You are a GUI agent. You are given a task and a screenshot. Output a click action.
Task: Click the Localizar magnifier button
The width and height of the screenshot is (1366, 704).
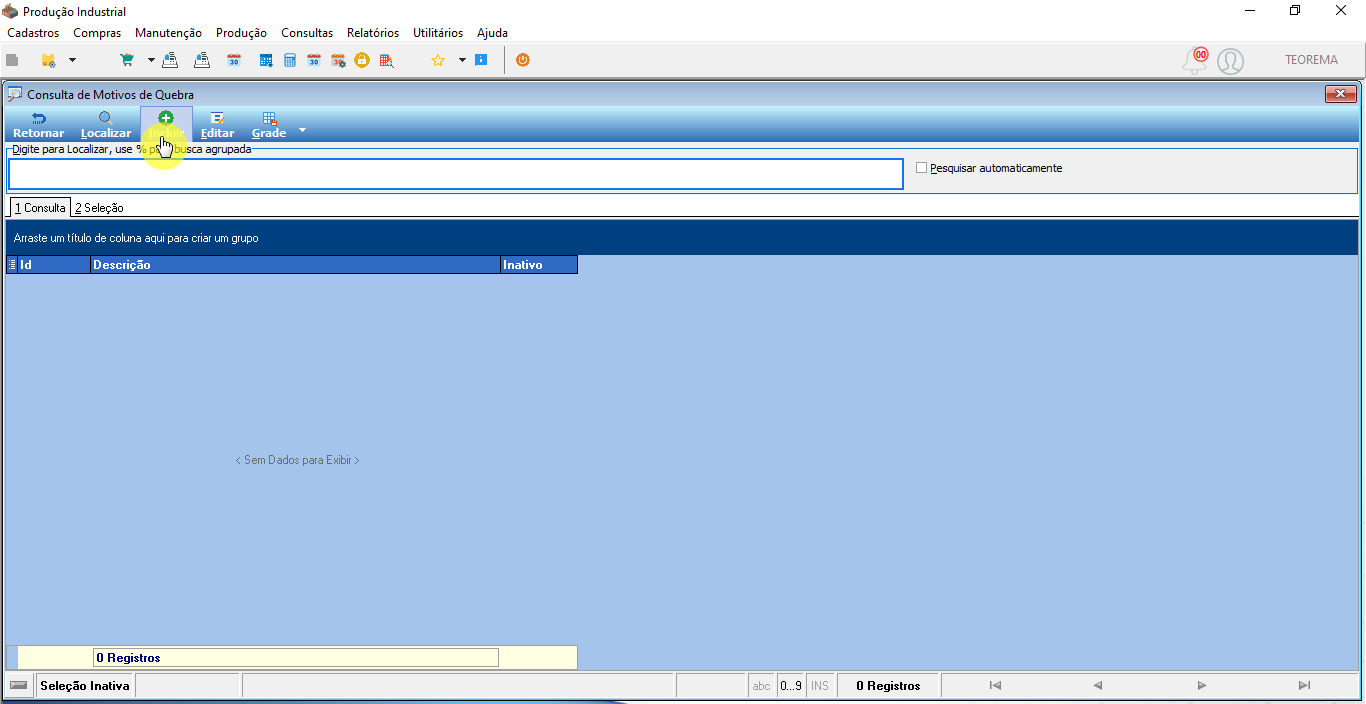coord(106,125)
